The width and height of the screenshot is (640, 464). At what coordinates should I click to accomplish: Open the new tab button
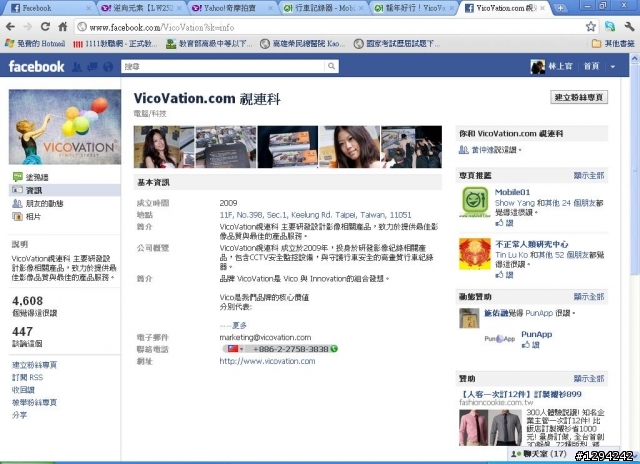point(560,8)
